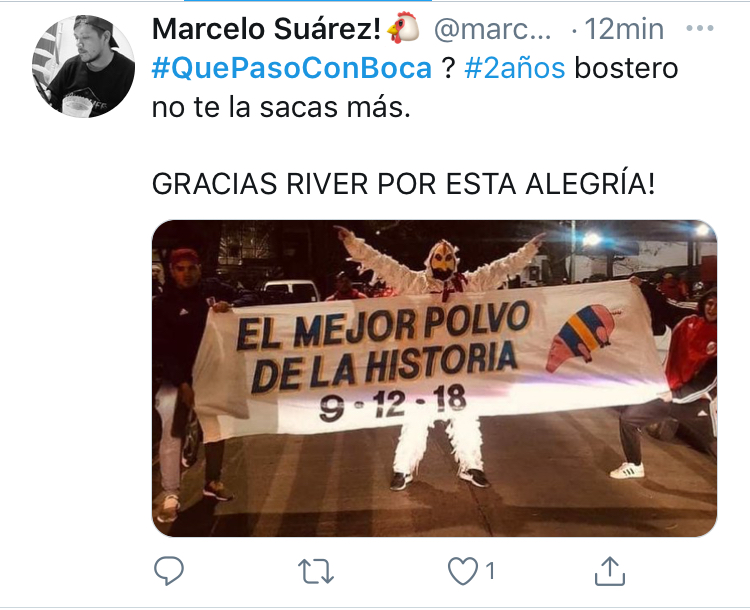Retweet this post using the arrows icon

[316, 571]
